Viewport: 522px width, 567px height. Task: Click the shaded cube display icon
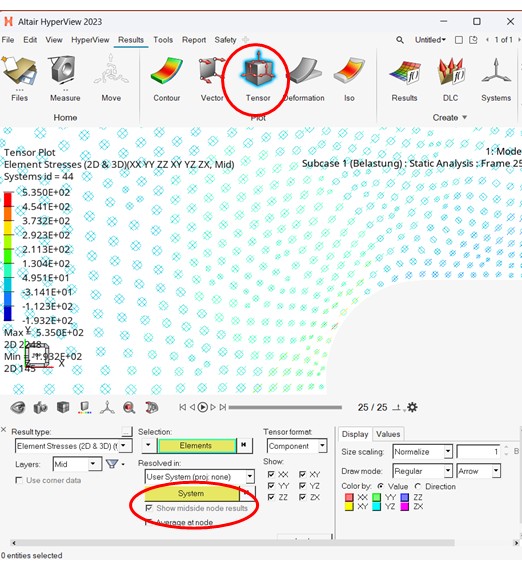pos(63,407)
